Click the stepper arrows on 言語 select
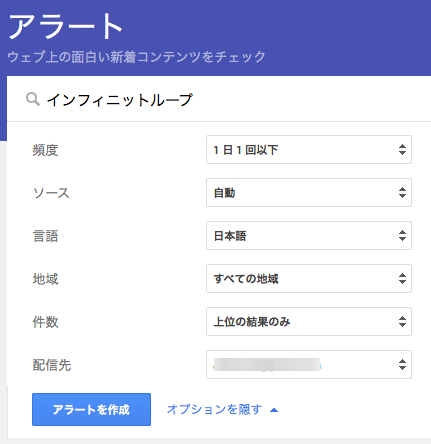The image size is (431, 444). tap(402, 235)
